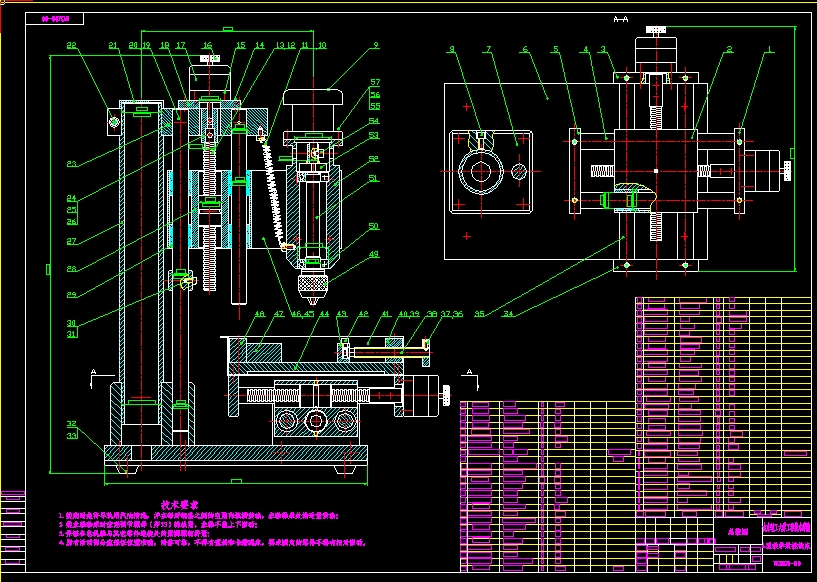Click part number 17 label
This screenshot has width=817, height=582.
(181, 45)
